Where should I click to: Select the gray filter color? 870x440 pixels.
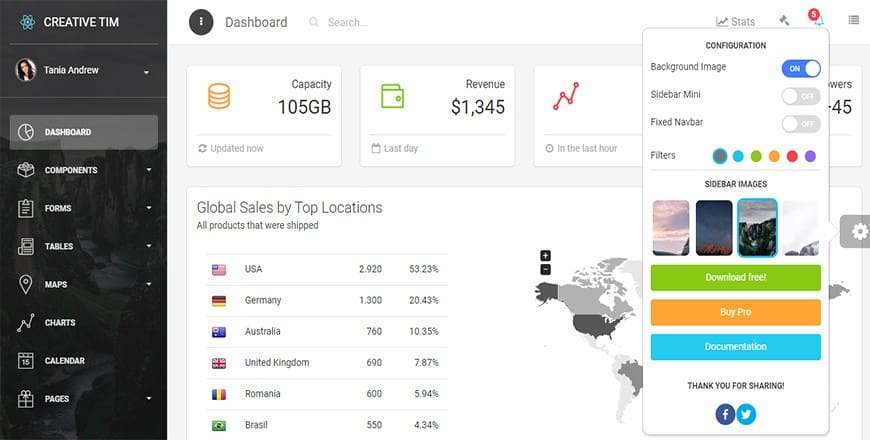point(720,156)
